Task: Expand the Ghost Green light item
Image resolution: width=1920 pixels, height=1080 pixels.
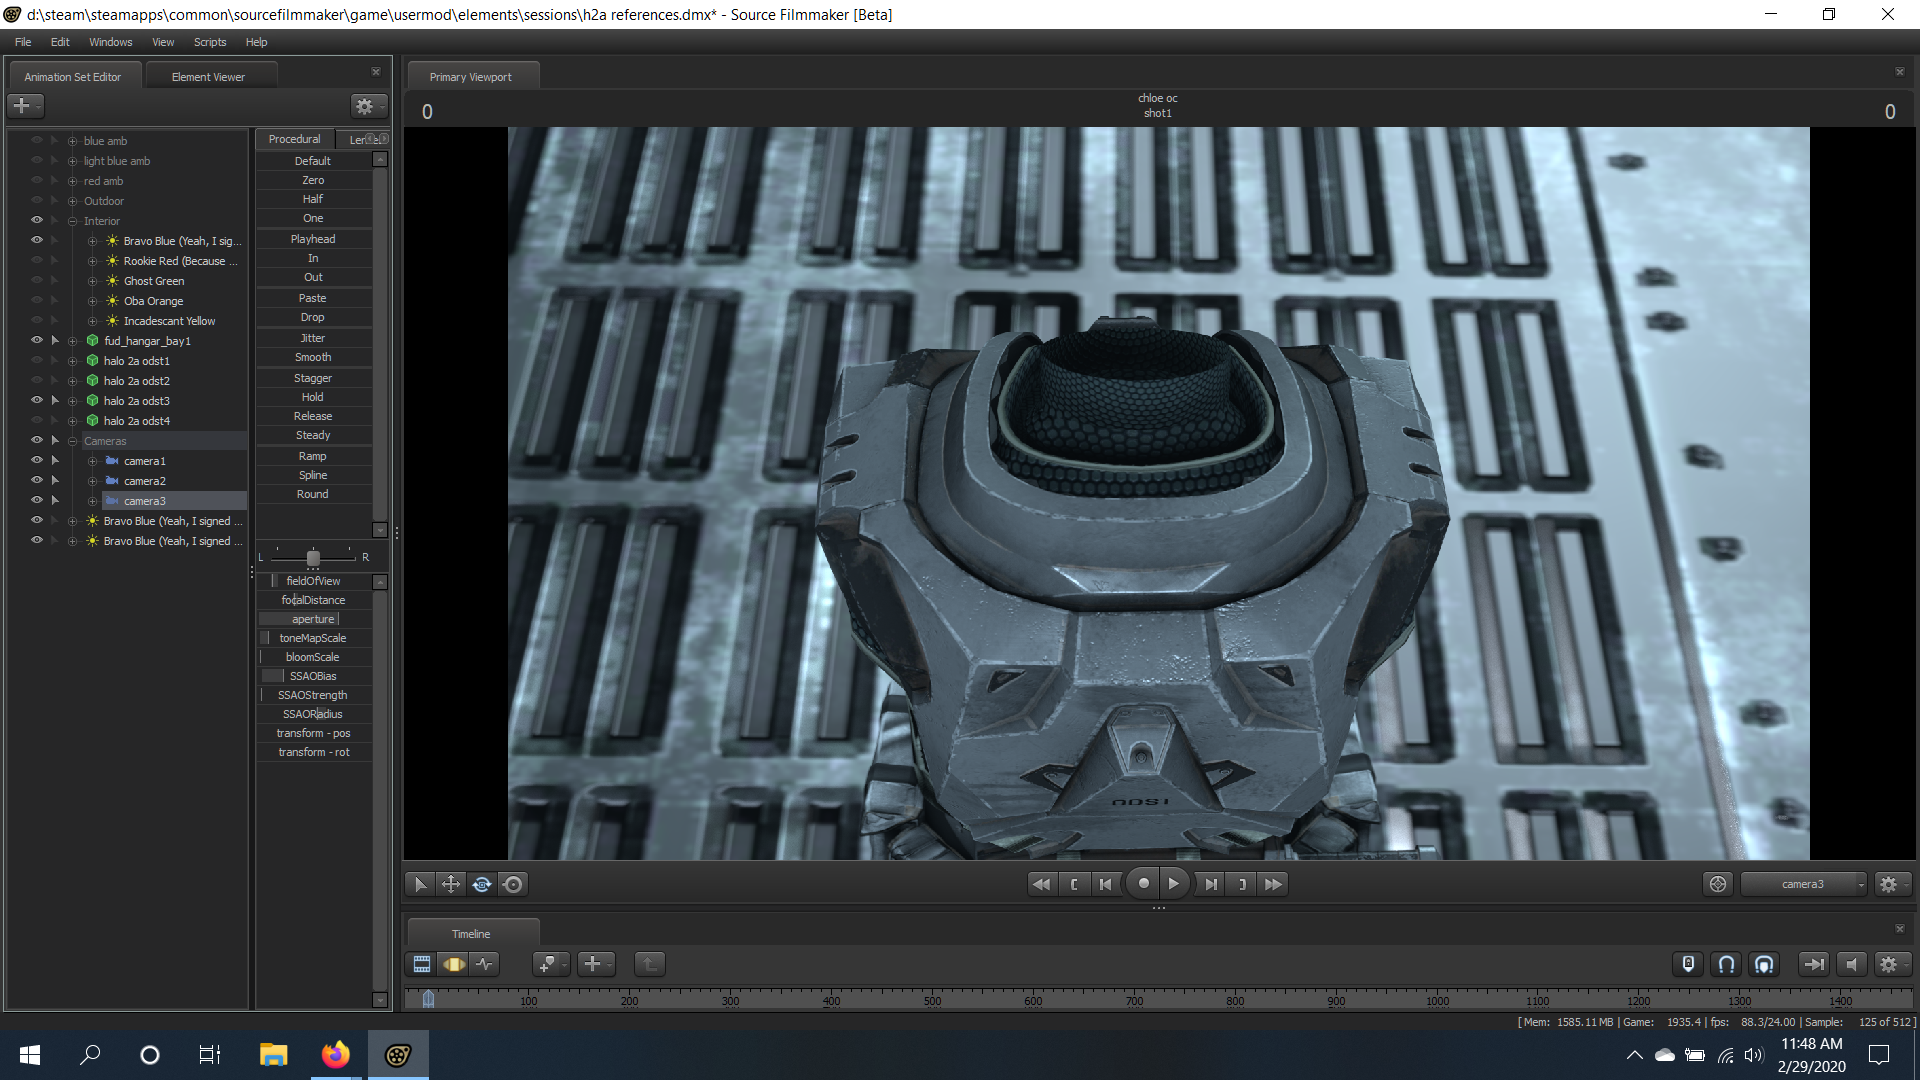Action: coord(92,281)
